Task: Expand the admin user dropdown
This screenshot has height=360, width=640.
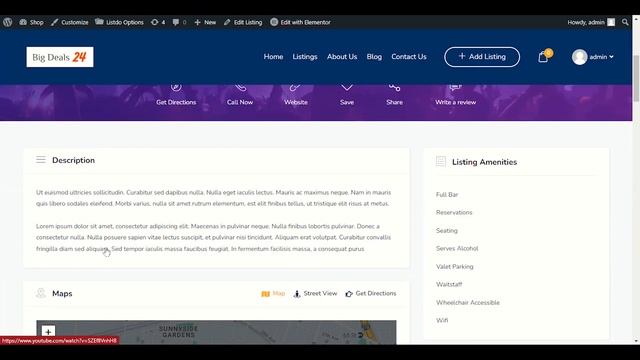Action: click(601, 57)
